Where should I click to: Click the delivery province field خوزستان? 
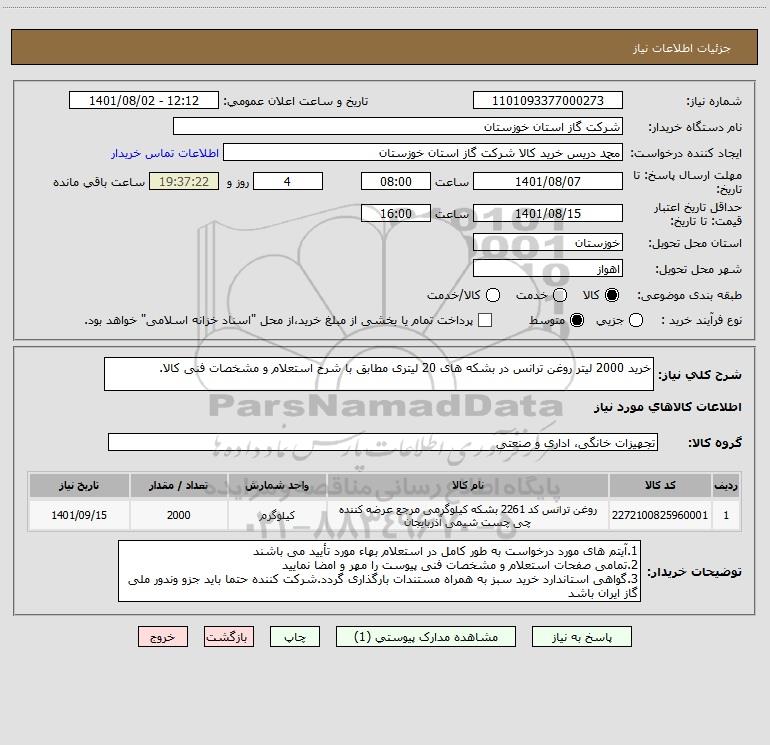548,242
